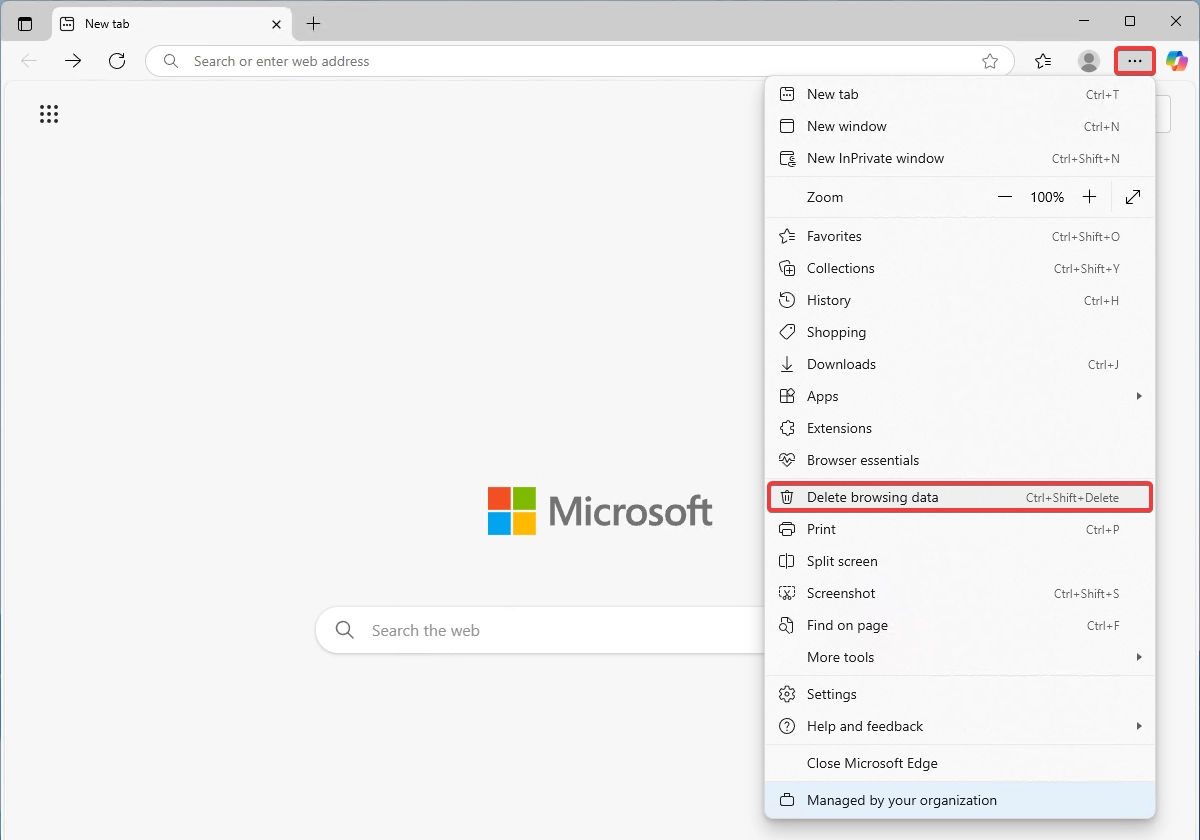The image size is (1200, 840).
Task: Open Extensions menu item
Action: coord(960,428)
